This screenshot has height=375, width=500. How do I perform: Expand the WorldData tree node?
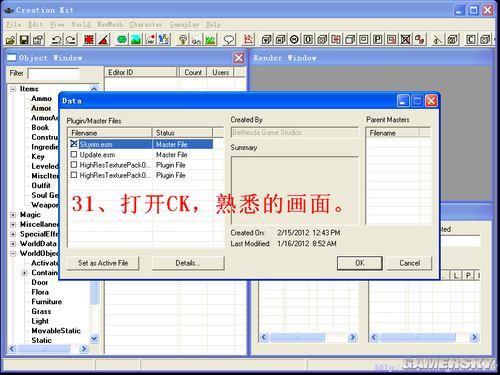(13, 244)
